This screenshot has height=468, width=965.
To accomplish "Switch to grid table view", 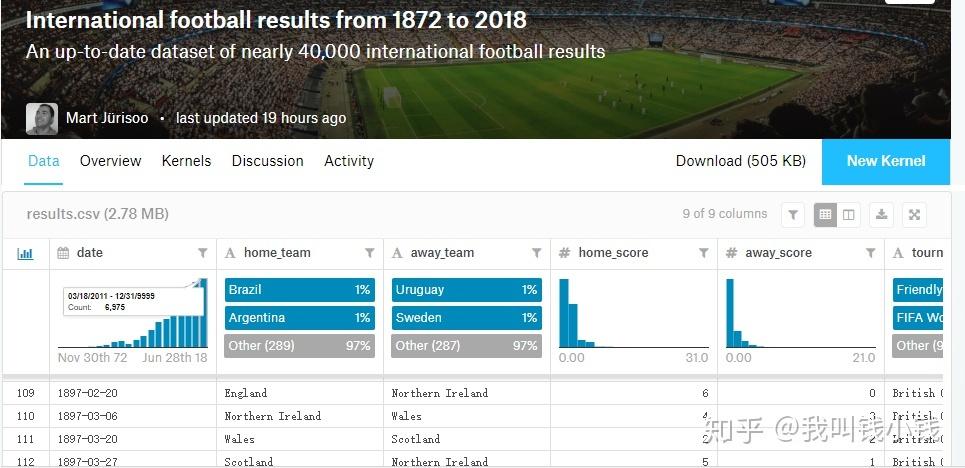I will pos(825,214).
